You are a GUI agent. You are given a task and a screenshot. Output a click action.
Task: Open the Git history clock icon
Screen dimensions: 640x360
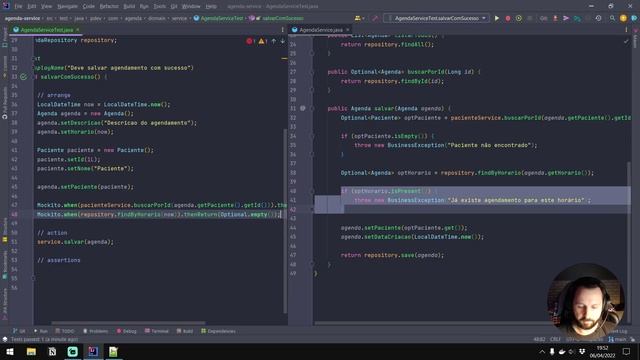pos(598,18)
